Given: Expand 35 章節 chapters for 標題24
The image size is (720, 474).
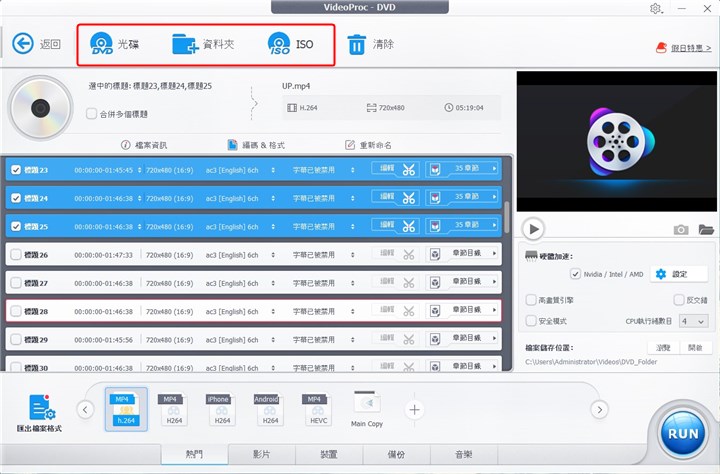Looking at the screenshot, I should tap(494, 197).
